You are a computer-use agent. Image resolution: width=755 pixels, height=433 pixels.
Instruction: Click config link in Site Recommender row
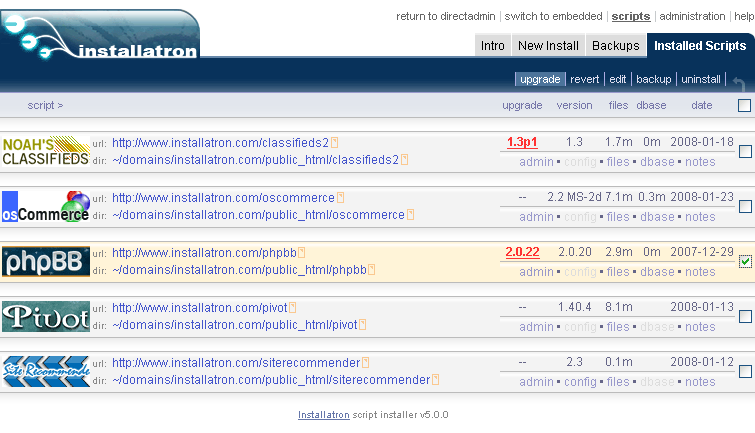pos(580,382)
